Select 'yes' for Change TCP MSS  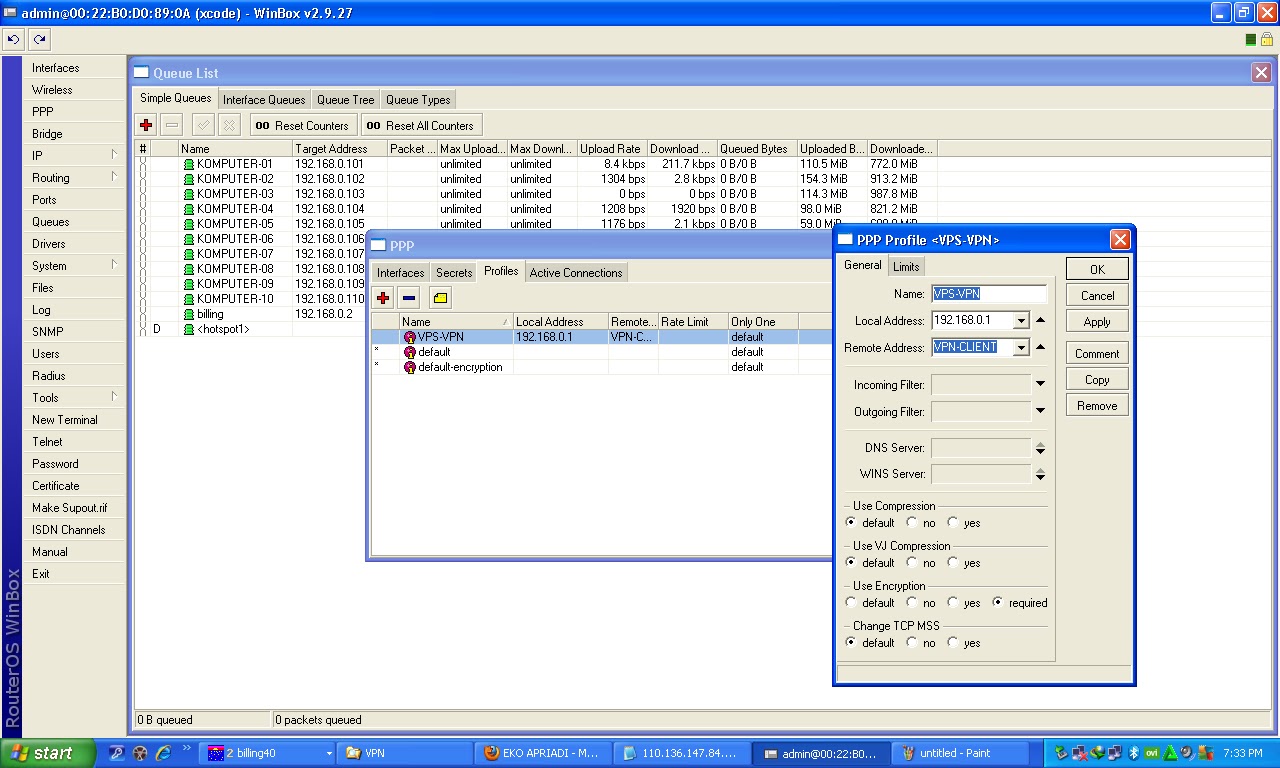coord(953,643)
